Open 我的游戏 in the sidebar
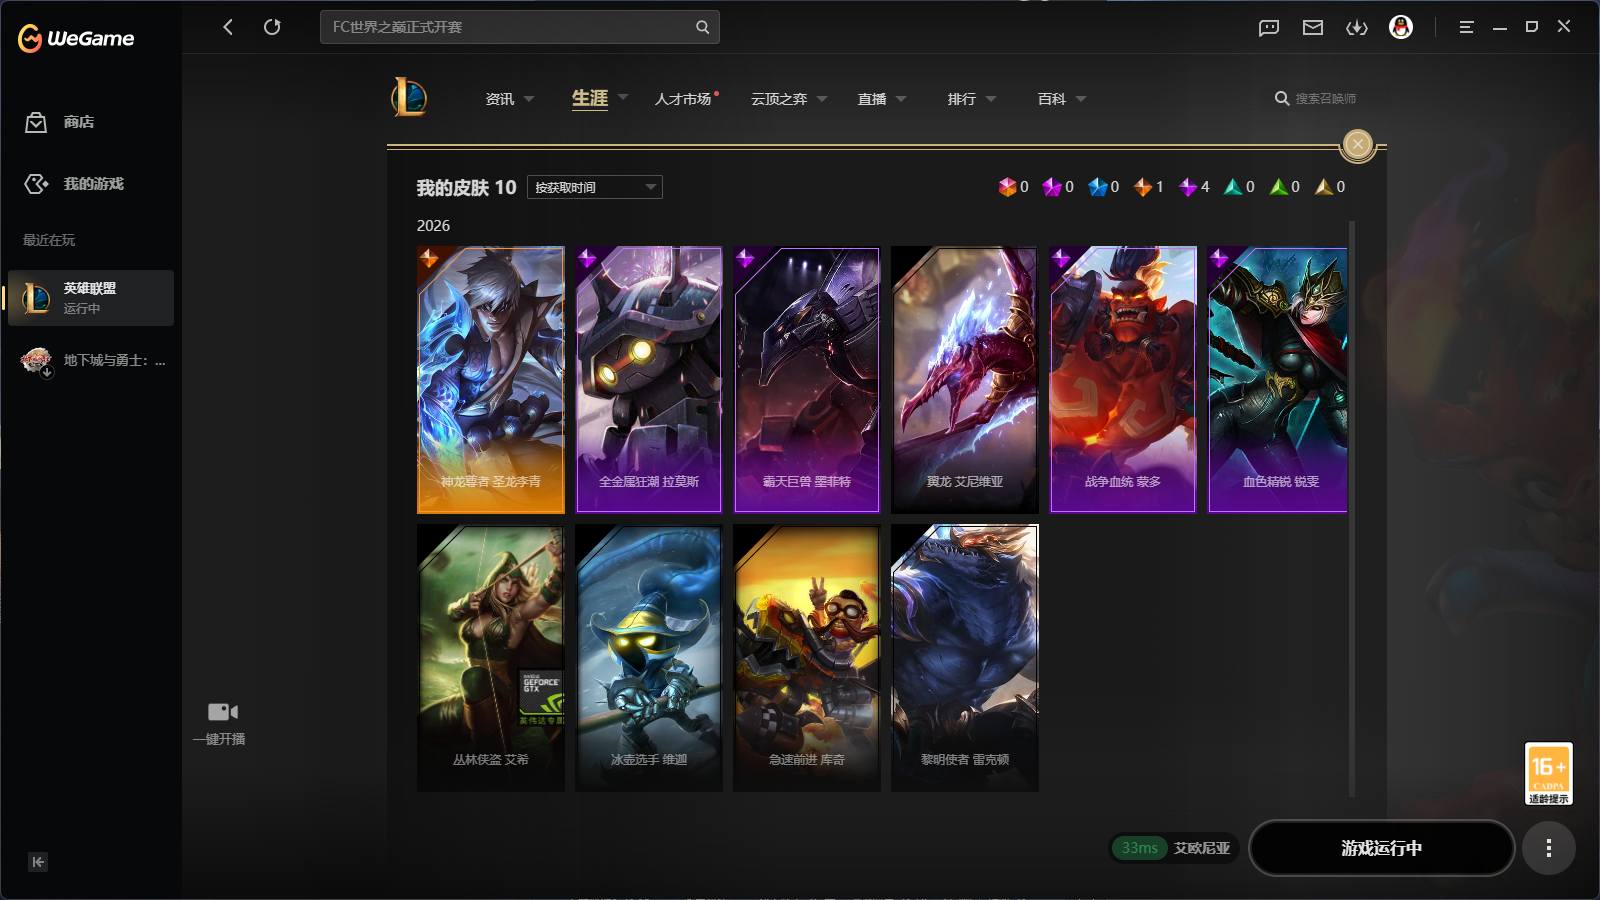Image resolution: width=1600 pixels, height=900 pixels. tap(74, 184)
